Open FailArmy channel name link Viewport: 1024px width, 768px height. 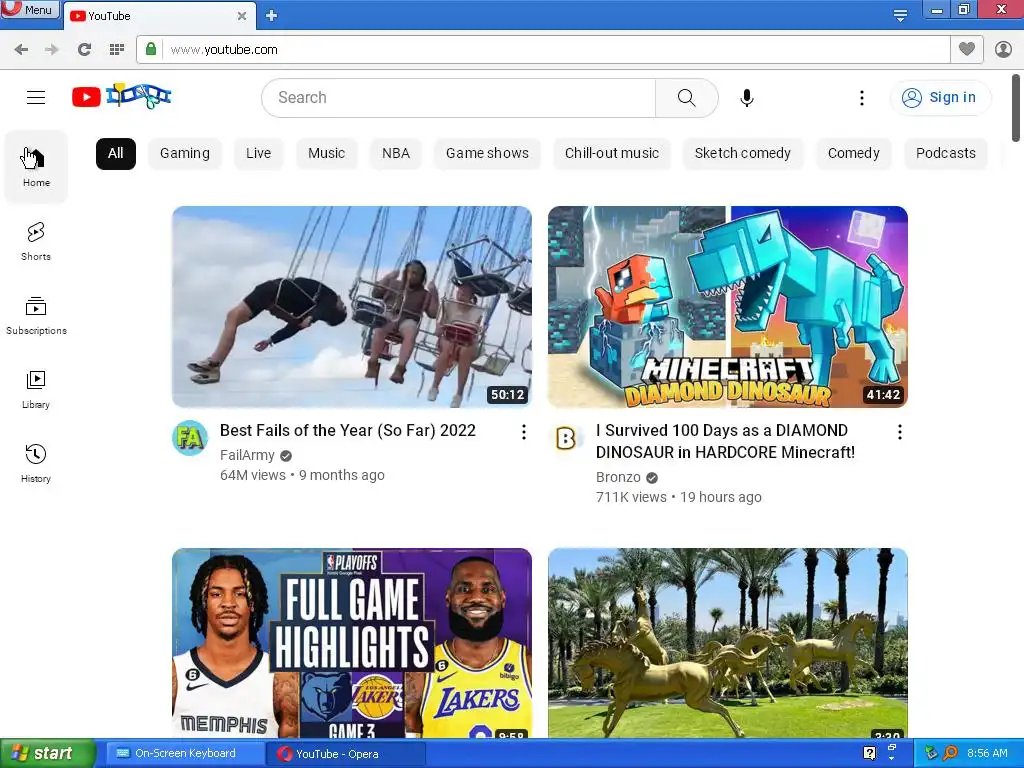(247, 455)
